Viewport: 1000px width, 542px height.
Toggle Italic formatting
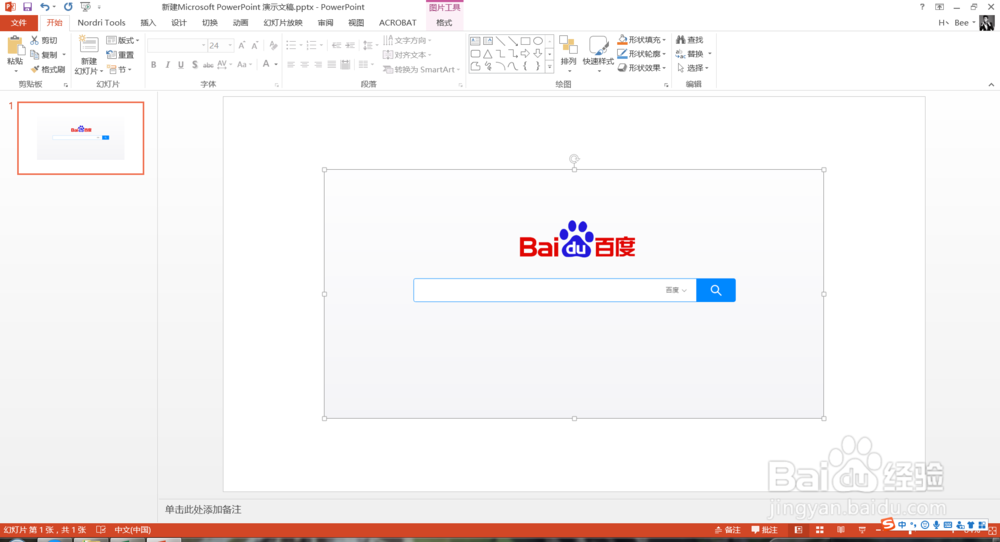point(167,64)
